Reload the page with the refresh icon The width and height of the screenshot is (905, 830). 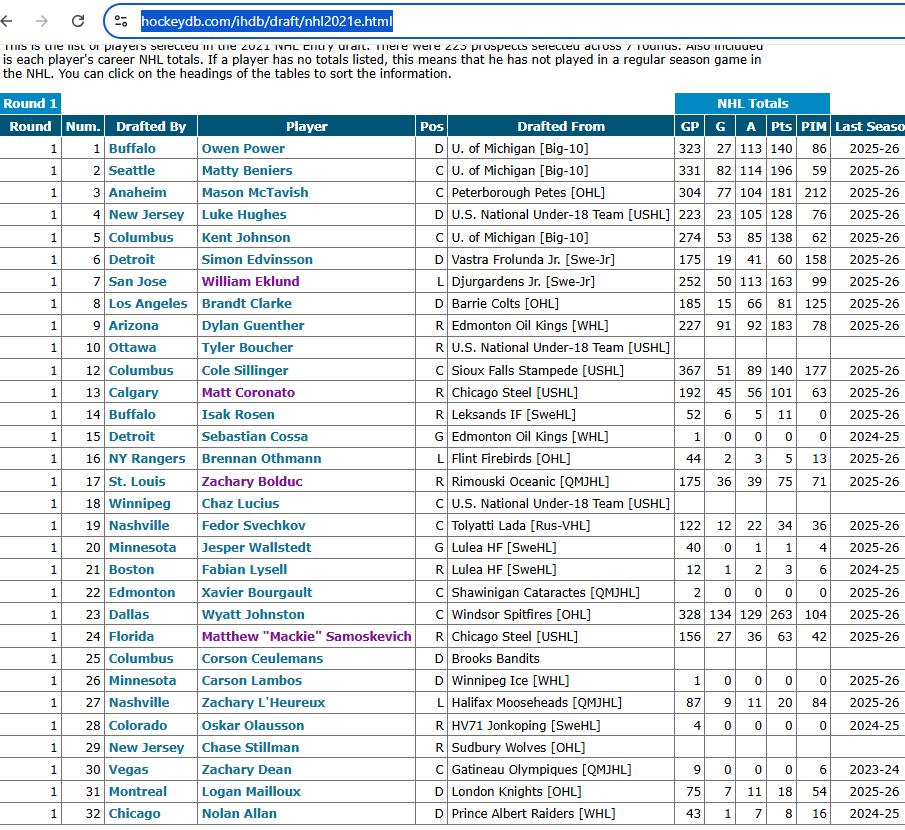pyautogui.click(x=78, y=21)
